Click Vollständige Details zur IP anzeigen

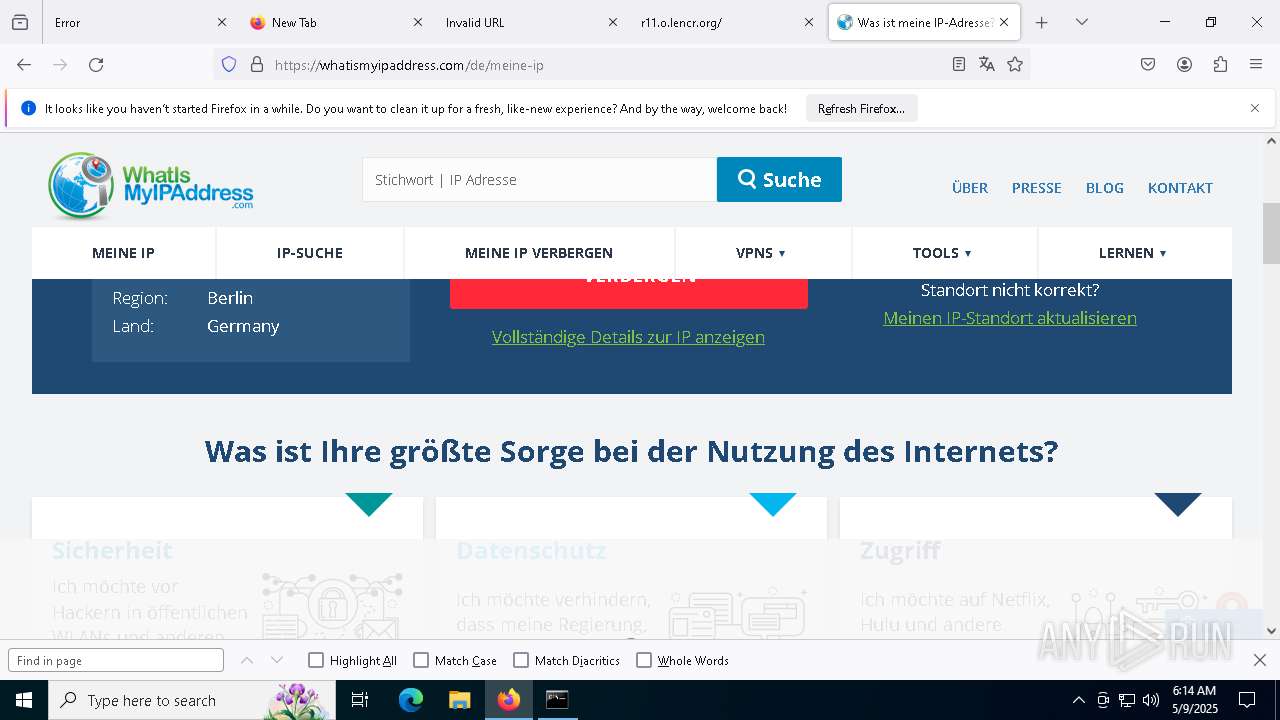pos(628,337)
